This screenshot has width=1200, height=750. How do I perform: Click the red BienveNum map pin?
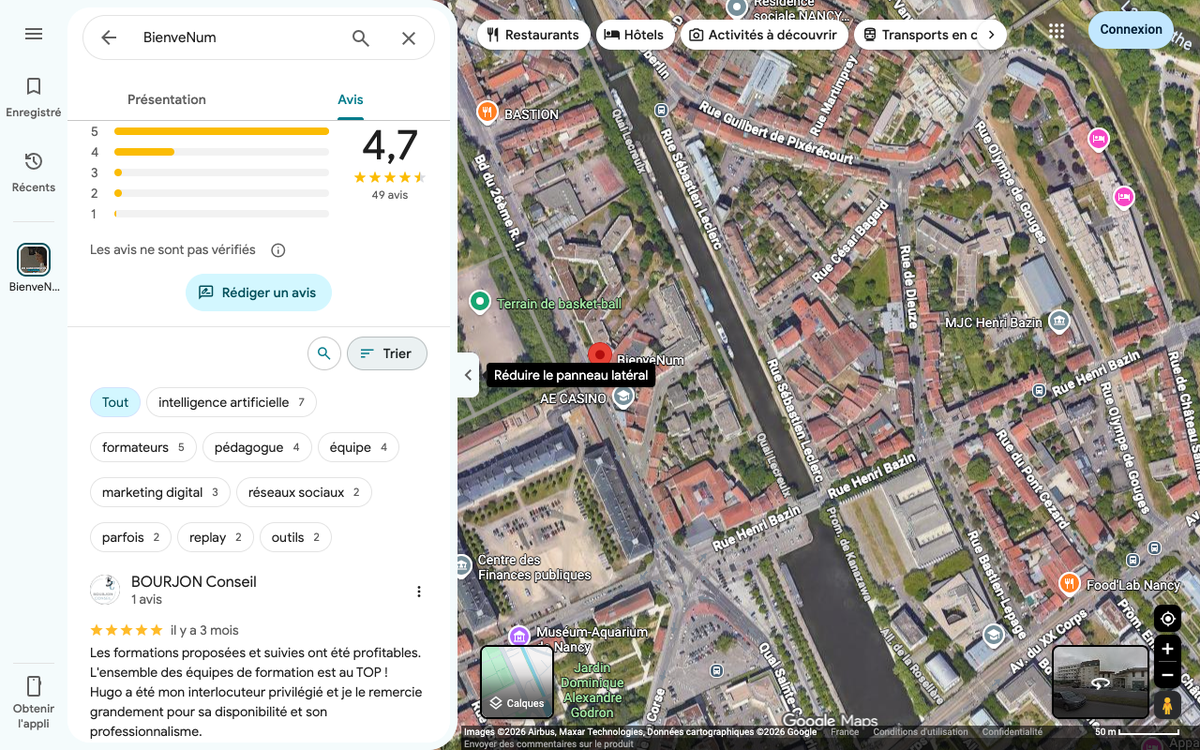coord(600,354)
